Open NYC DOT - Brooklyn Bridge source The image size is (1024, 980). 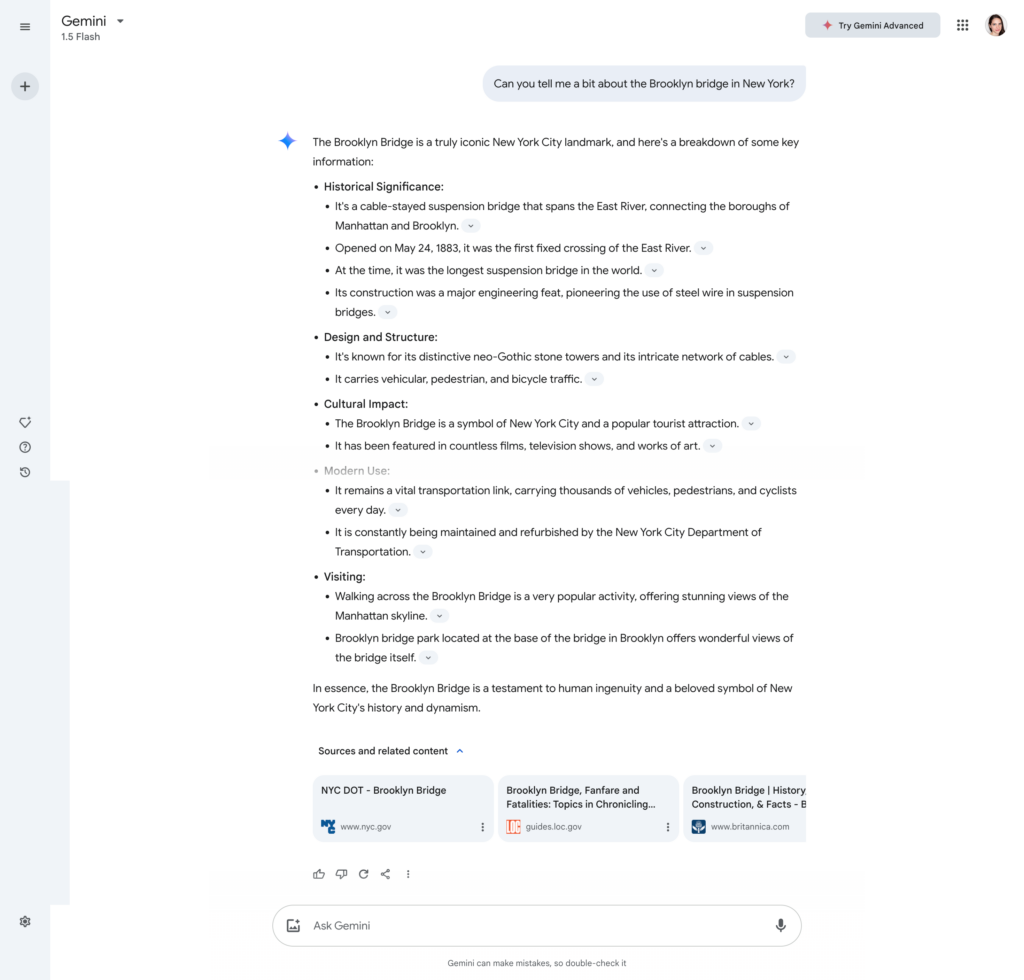[x=402, y=808]
